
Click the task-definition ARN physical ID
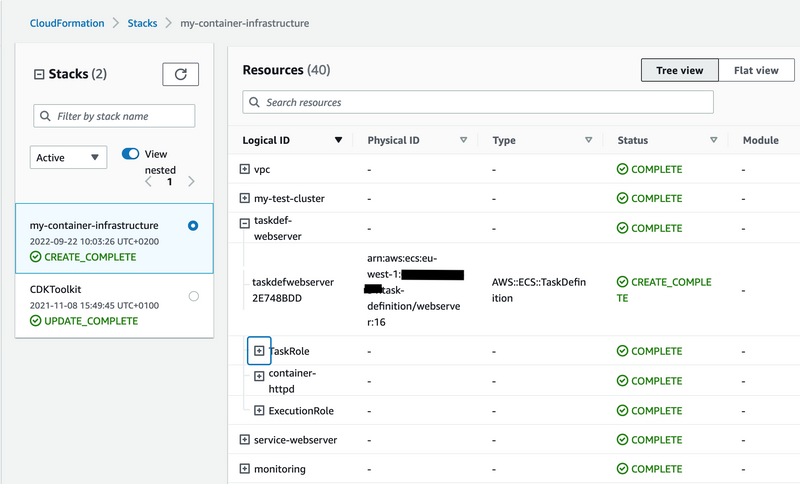[414, 290]
